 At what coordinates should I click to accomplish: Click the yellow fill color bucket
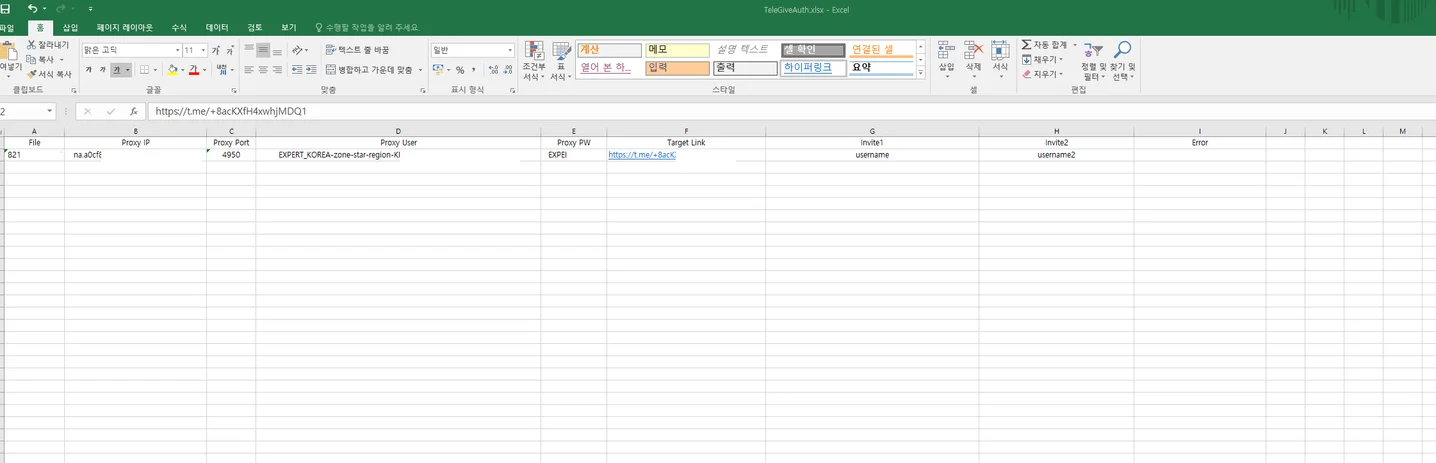pyautogui.click(x=172, y=70)
